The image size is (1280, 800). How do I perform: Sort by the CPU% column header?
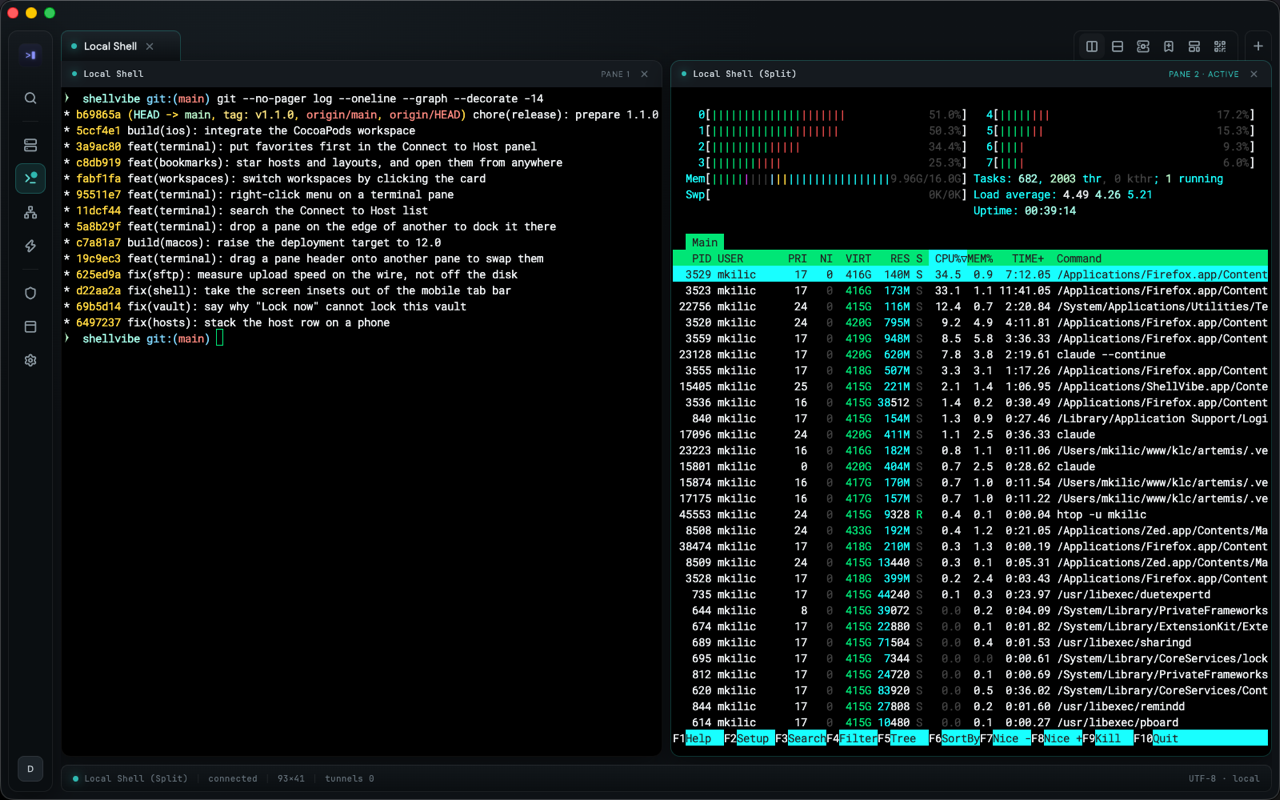pos(951,258)
